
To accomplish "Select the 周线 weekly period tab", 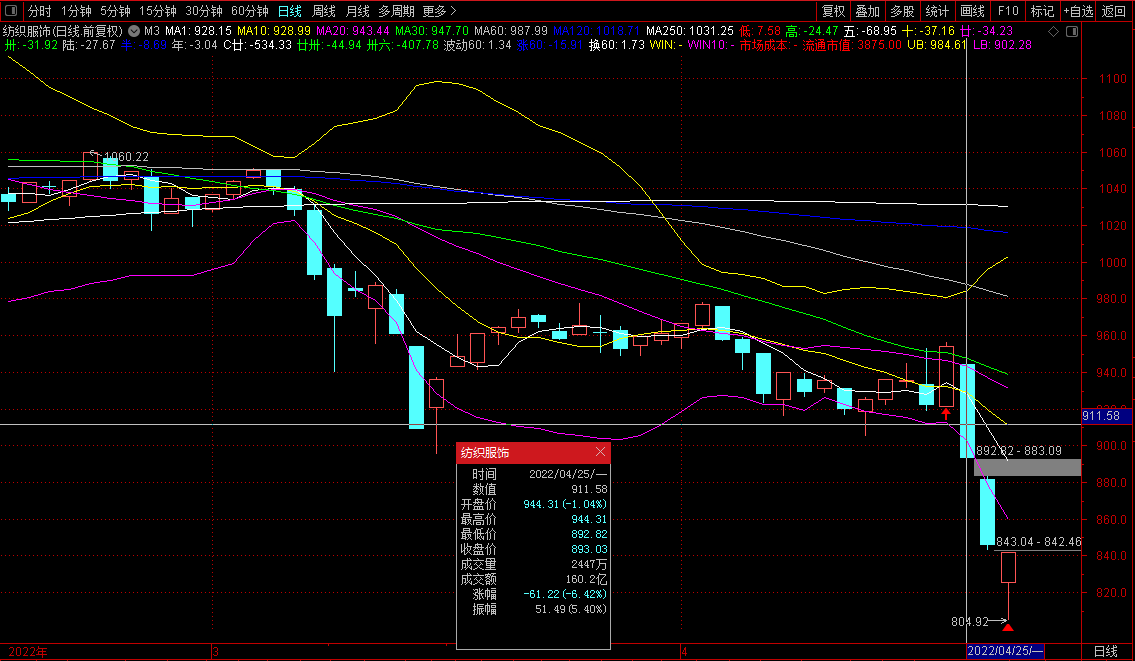I will pyautogui.click(x=324, y=11).
